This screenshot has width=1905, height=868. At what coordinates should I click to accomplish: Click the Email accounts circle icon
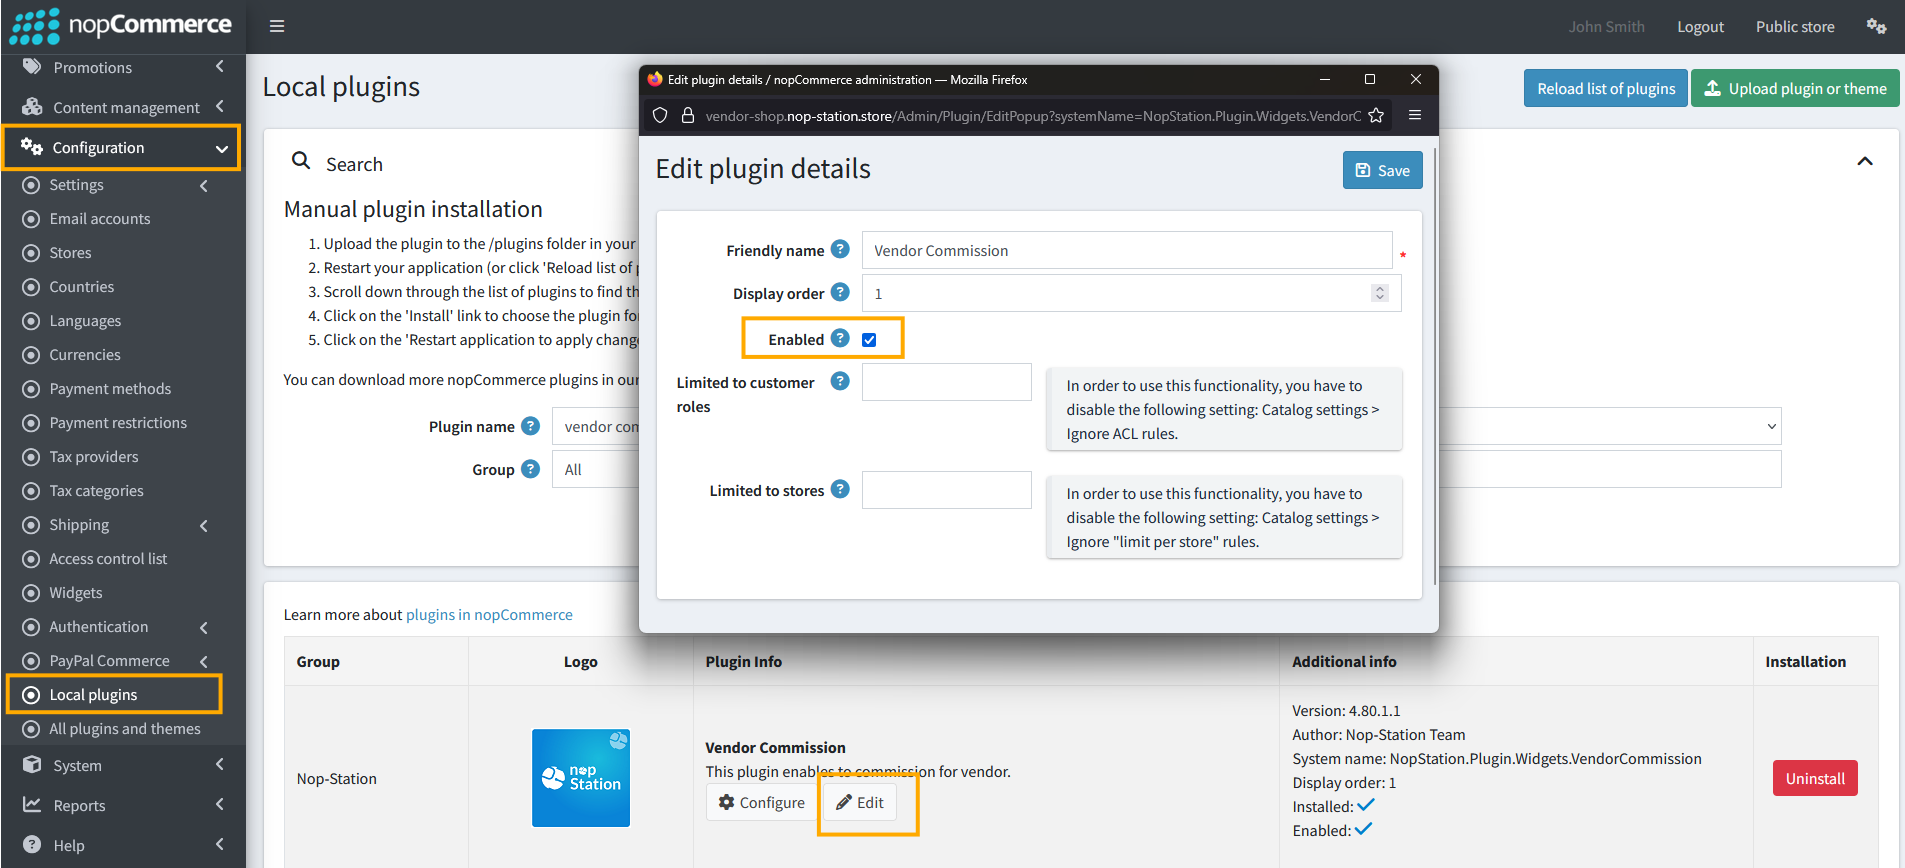coord(31,219)
